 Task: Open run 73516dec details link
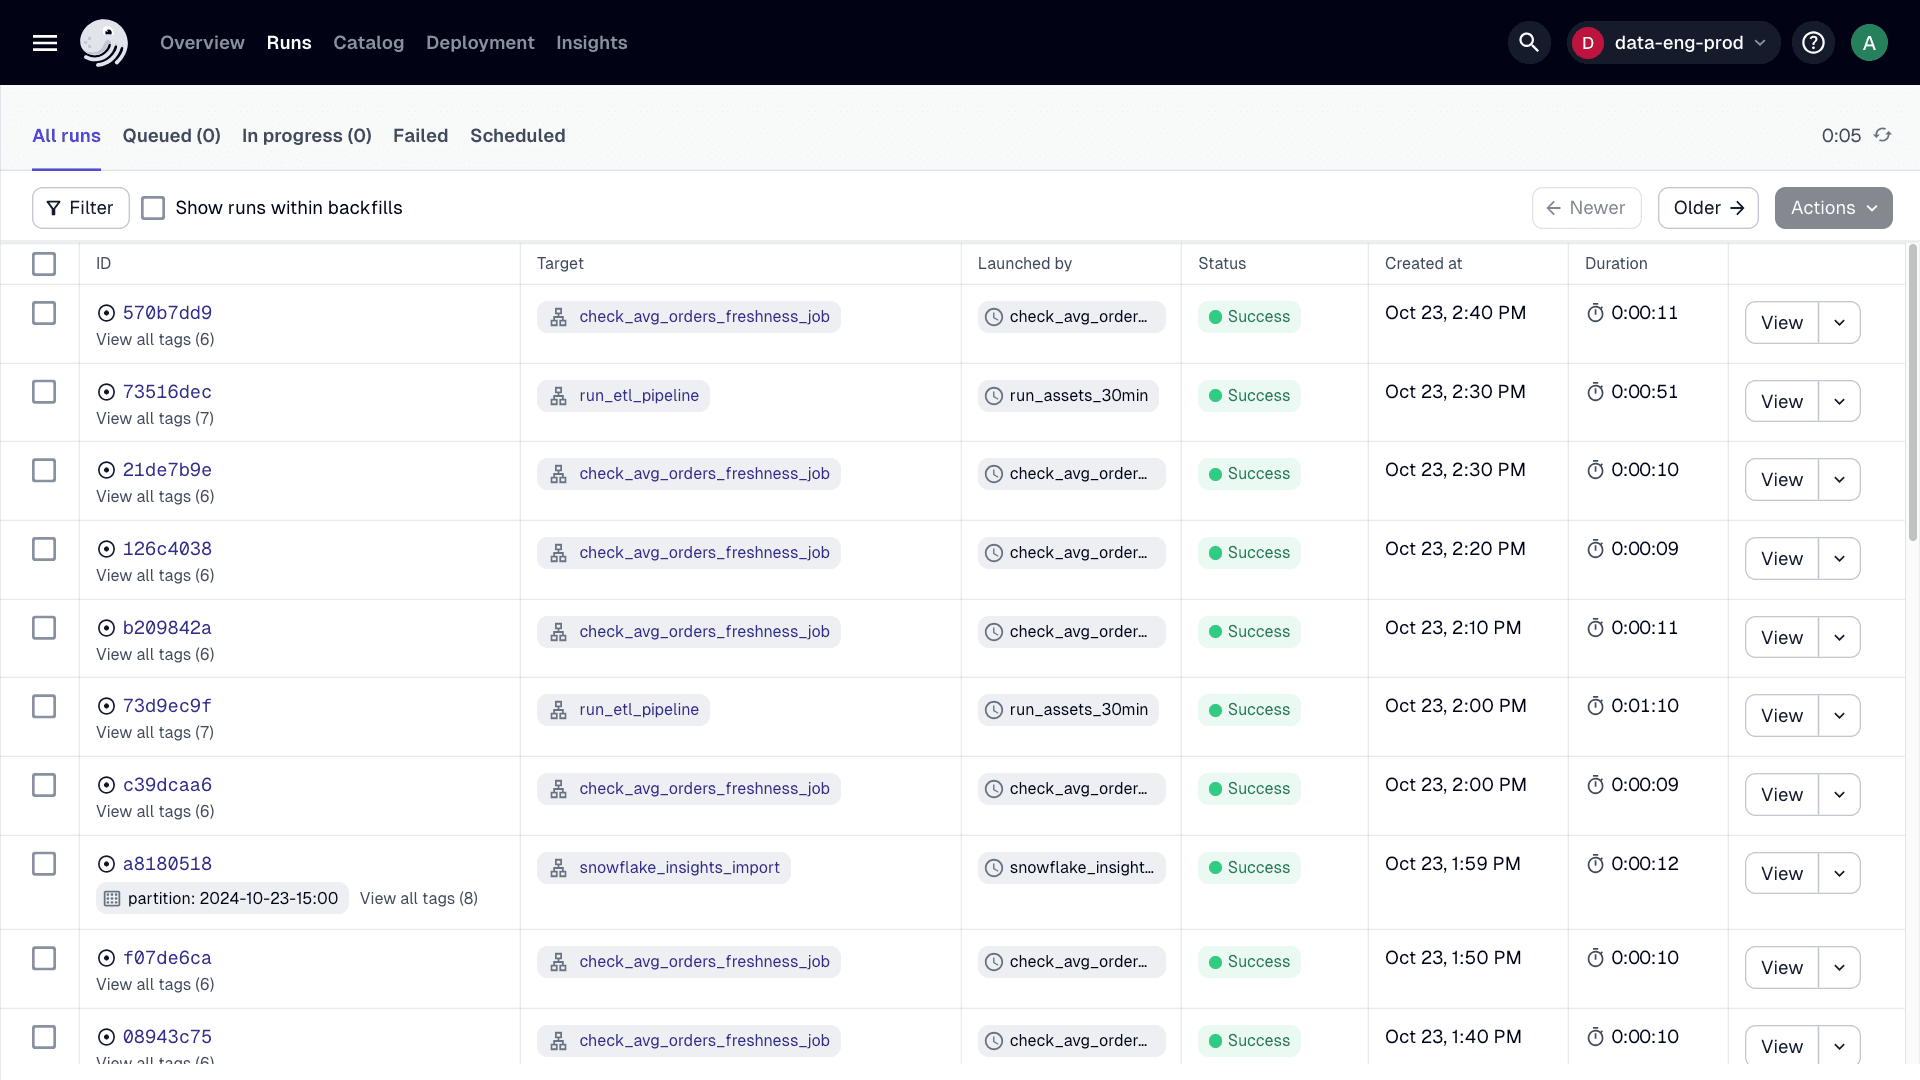(167, 391)
